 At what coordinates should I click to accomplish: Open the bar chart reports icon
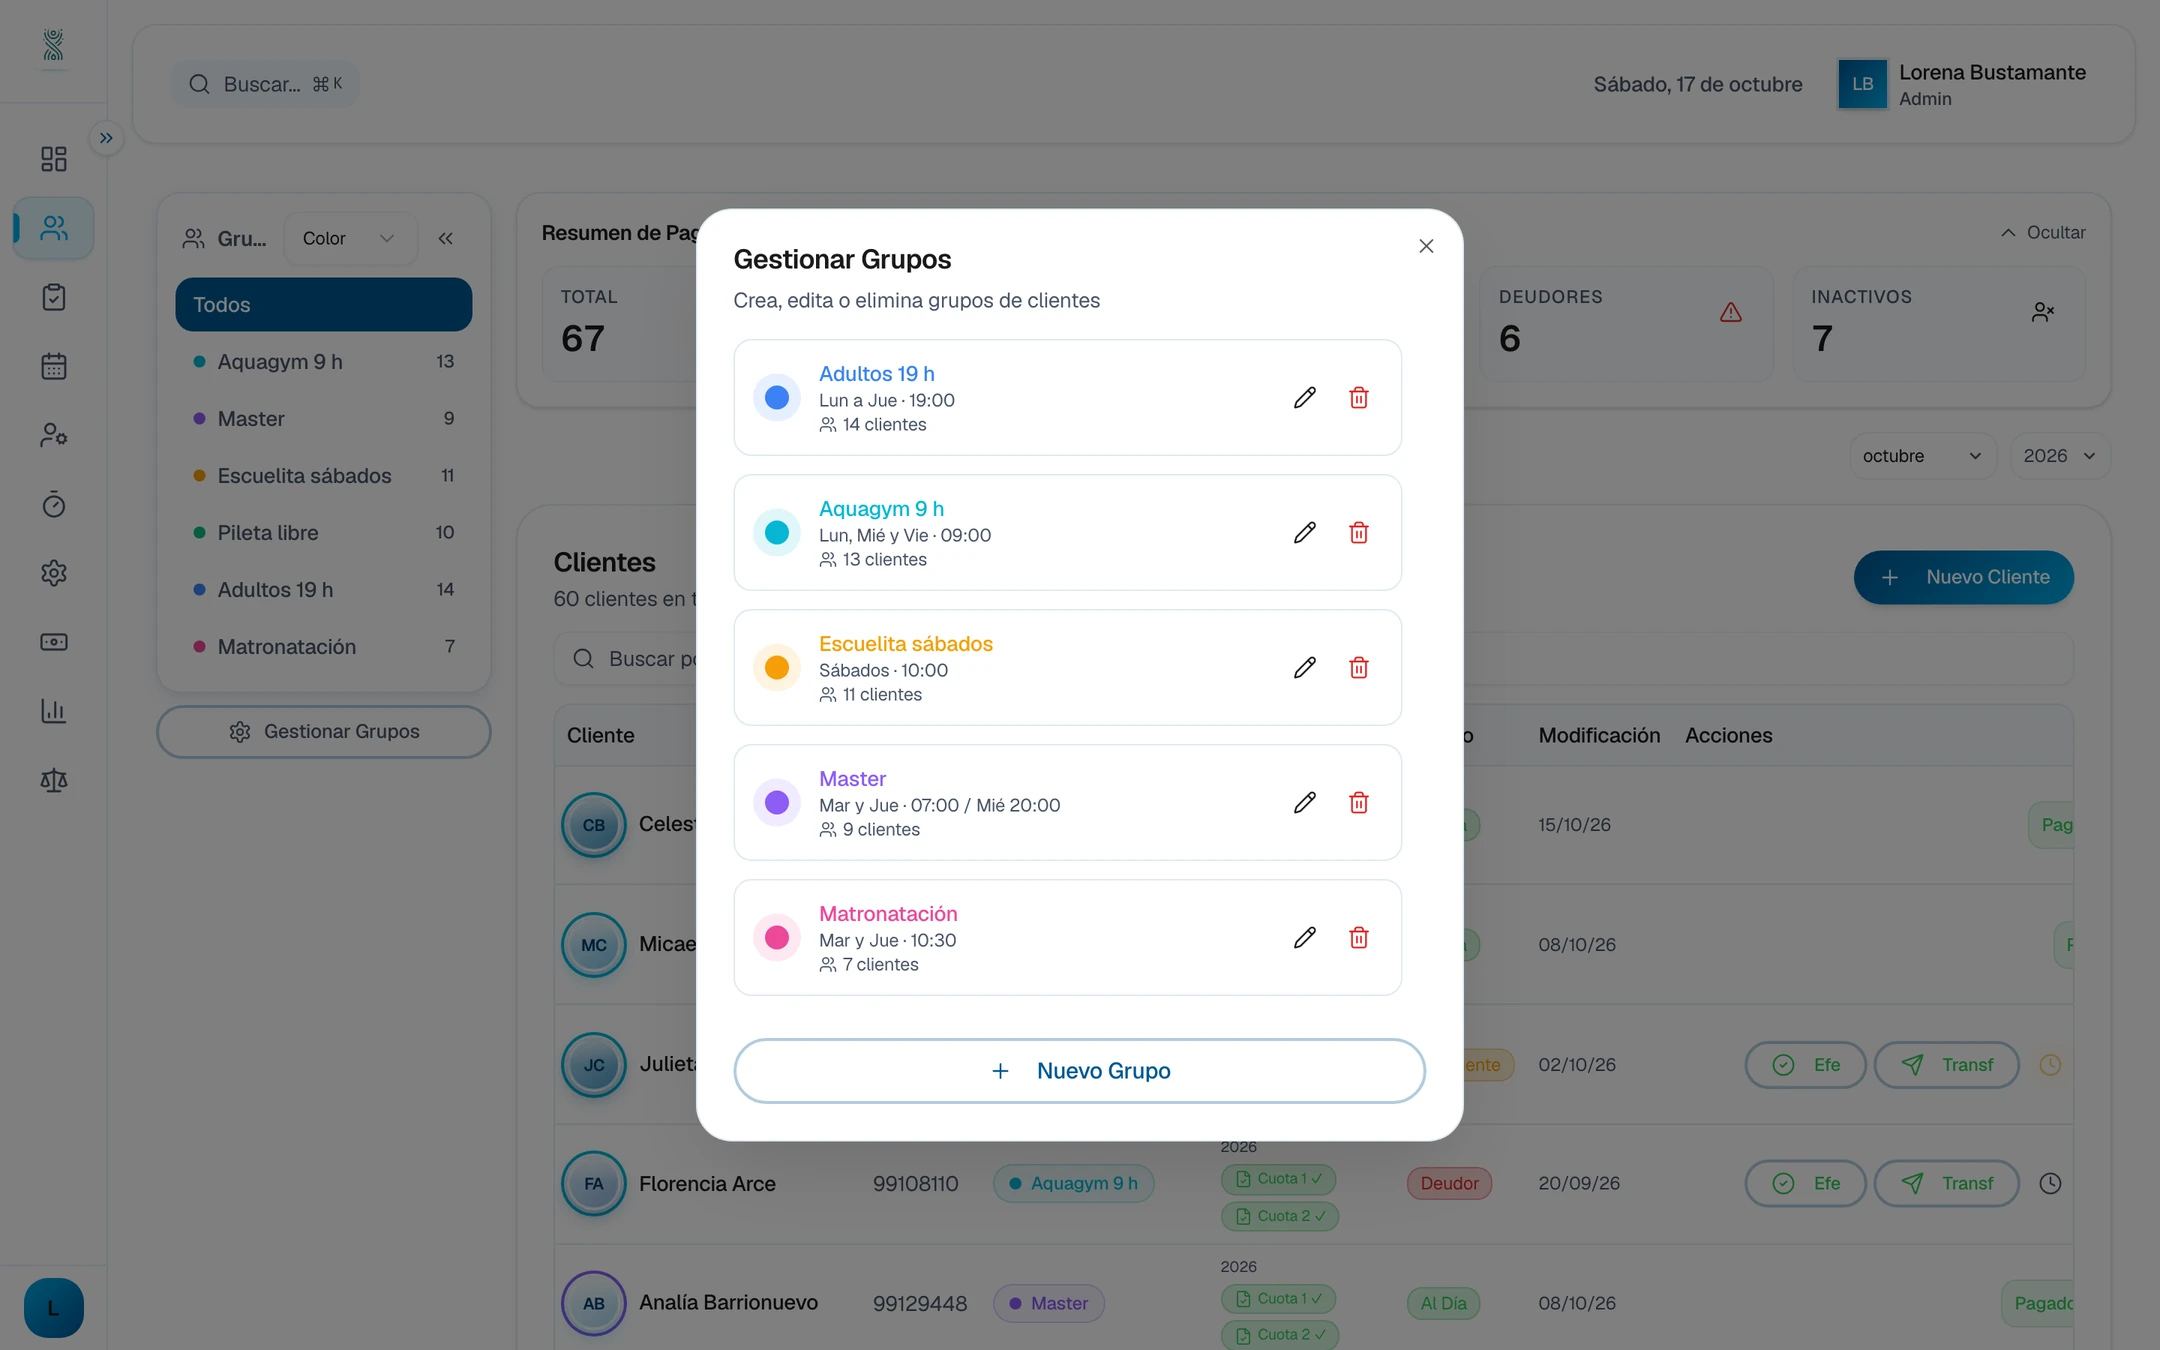click(54, 711)
